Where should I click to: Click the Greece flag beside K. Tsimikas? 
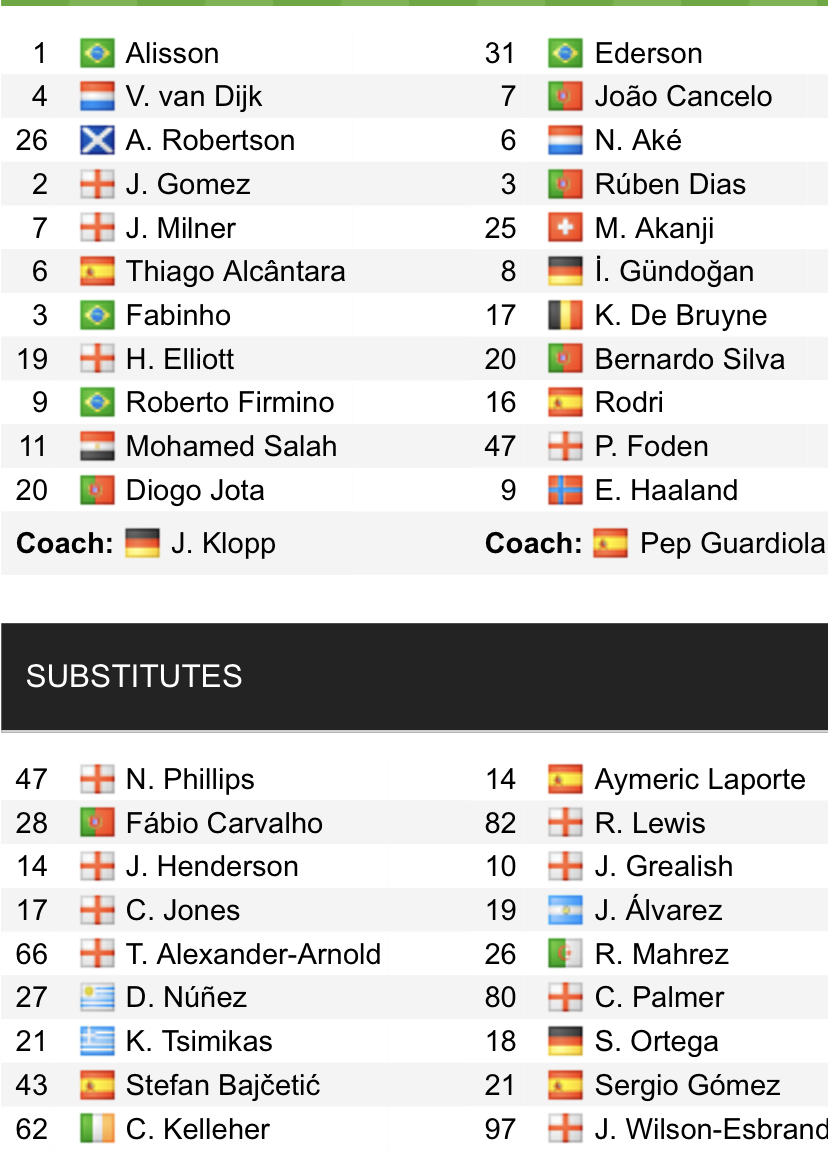point(97,1041)
